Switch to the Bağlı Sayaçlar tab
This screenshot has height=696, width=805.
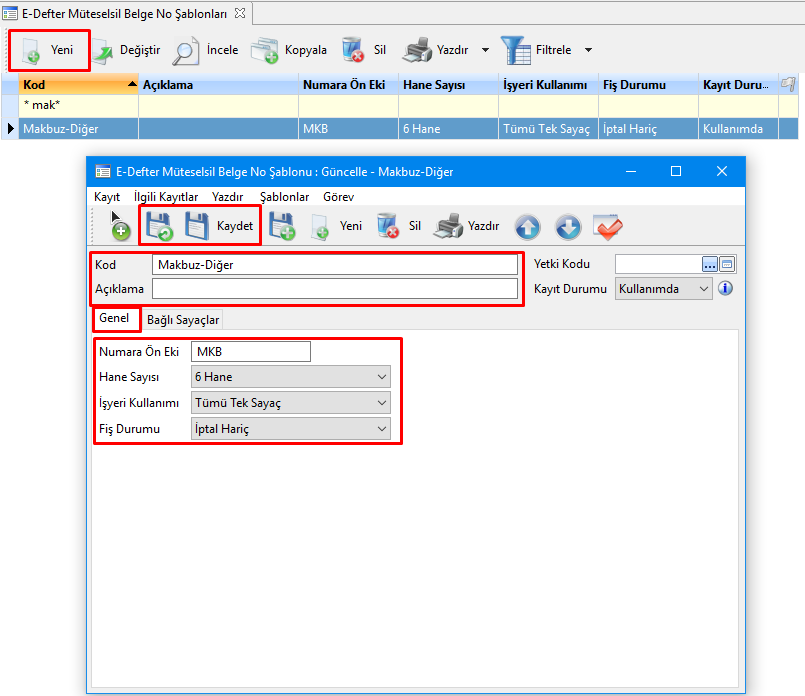(183, 320)
